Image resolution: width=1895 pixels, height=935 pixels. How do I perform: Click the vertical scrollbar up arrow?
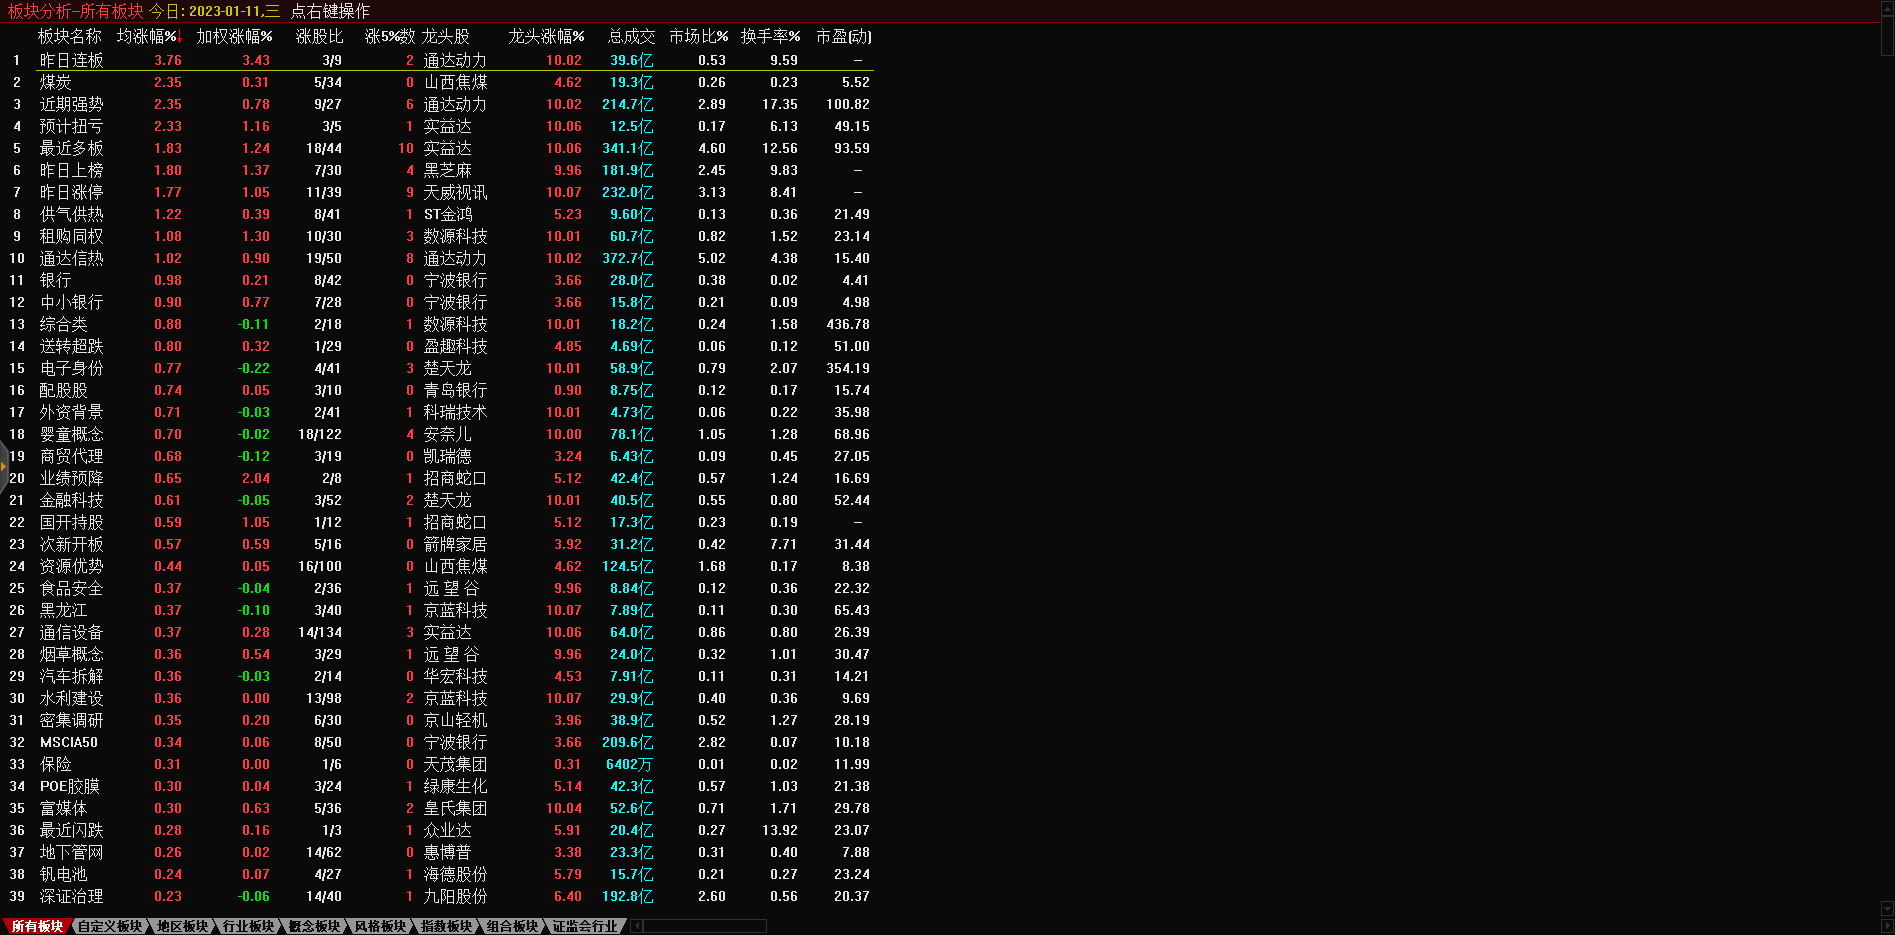pos(1887,8)
